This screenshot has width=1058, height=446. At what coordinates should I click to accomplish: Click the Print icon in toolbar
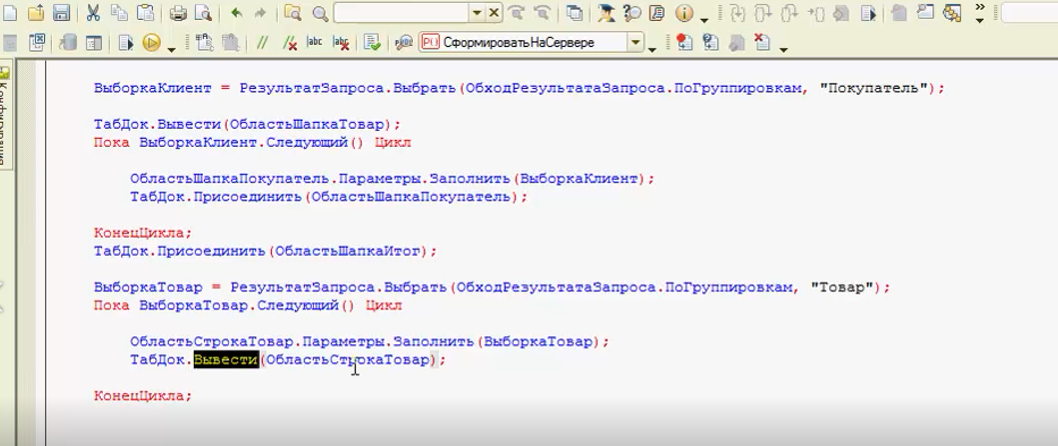click(178, 14)
